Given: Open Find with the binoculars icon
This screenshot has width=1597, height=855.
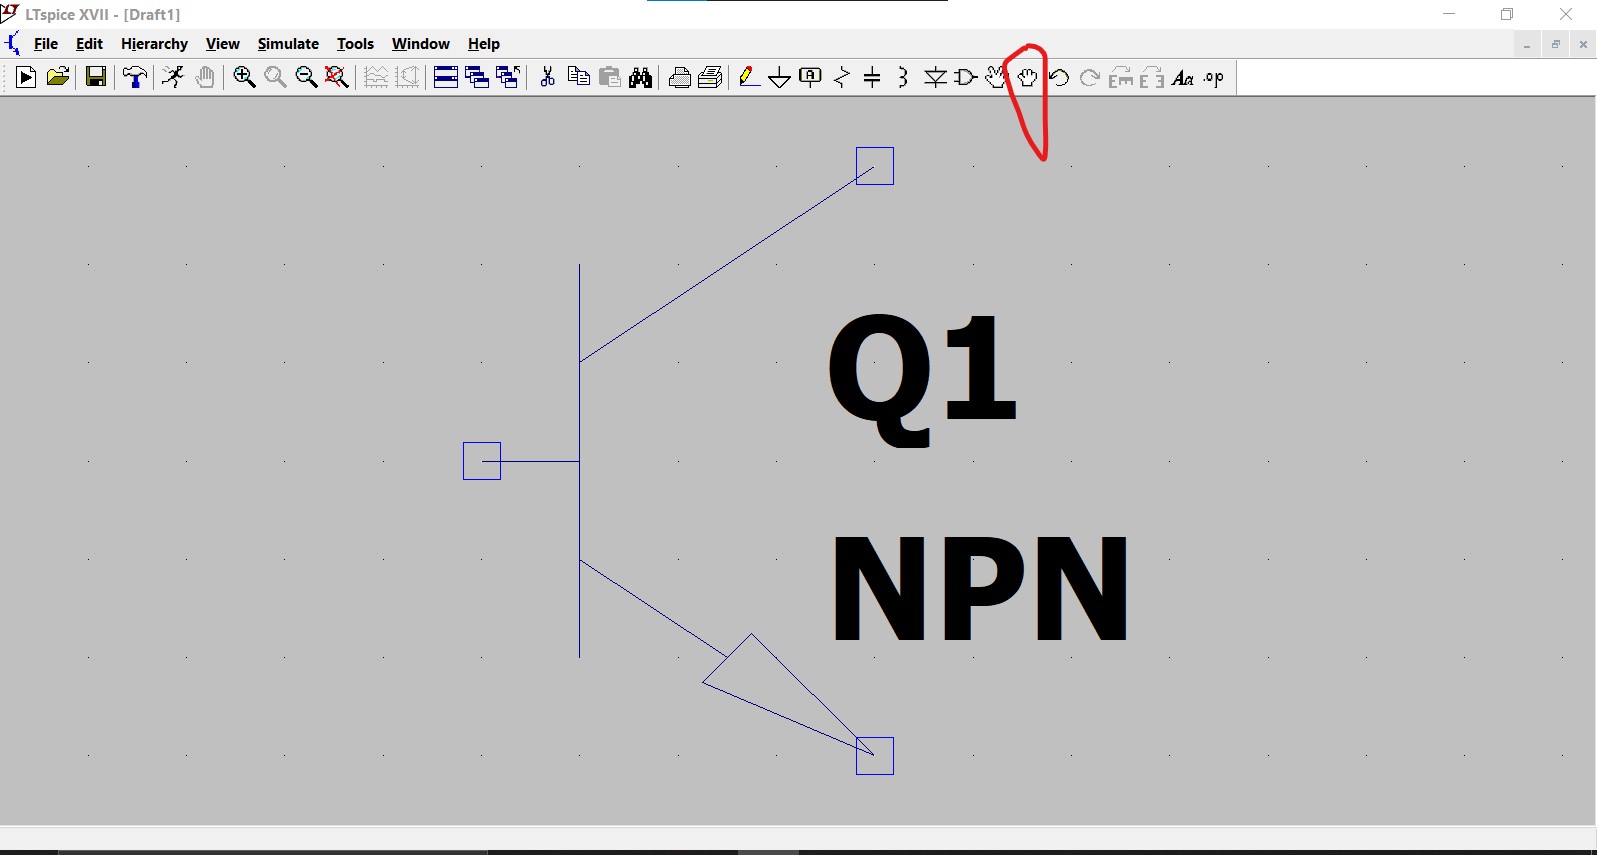Looking at the screenshot, I should point(641,78).
